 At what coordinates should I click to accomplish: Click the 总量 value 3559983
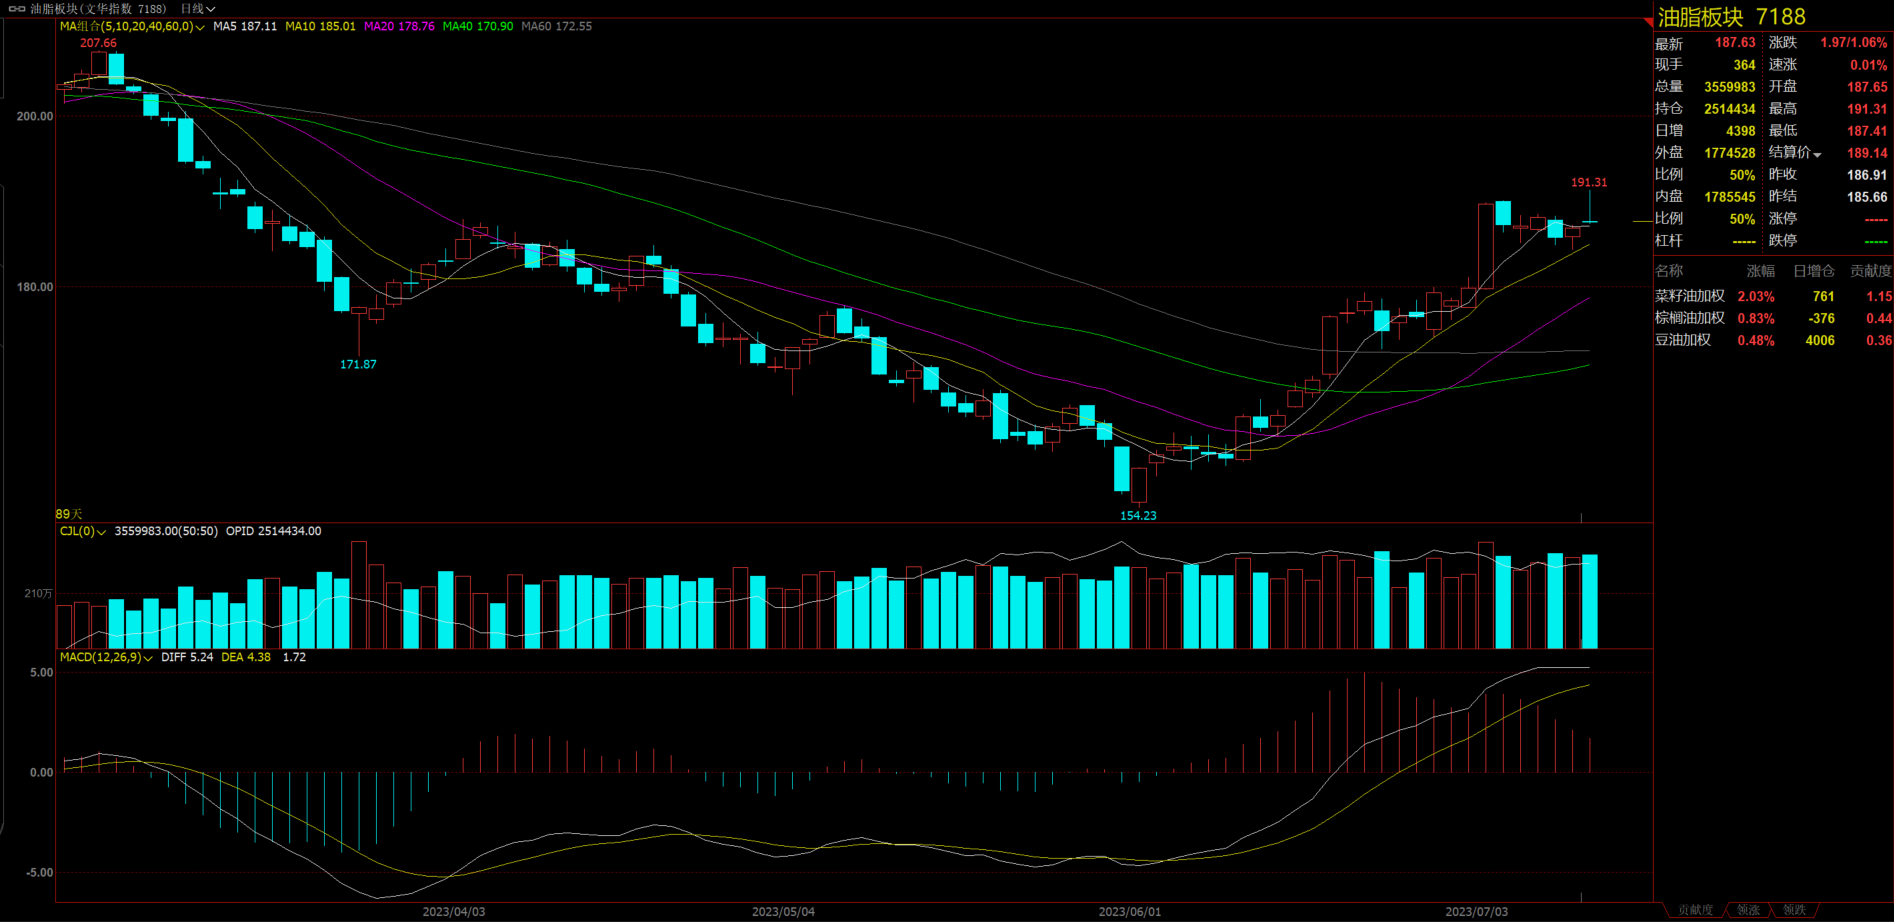tap(1730, 87)
